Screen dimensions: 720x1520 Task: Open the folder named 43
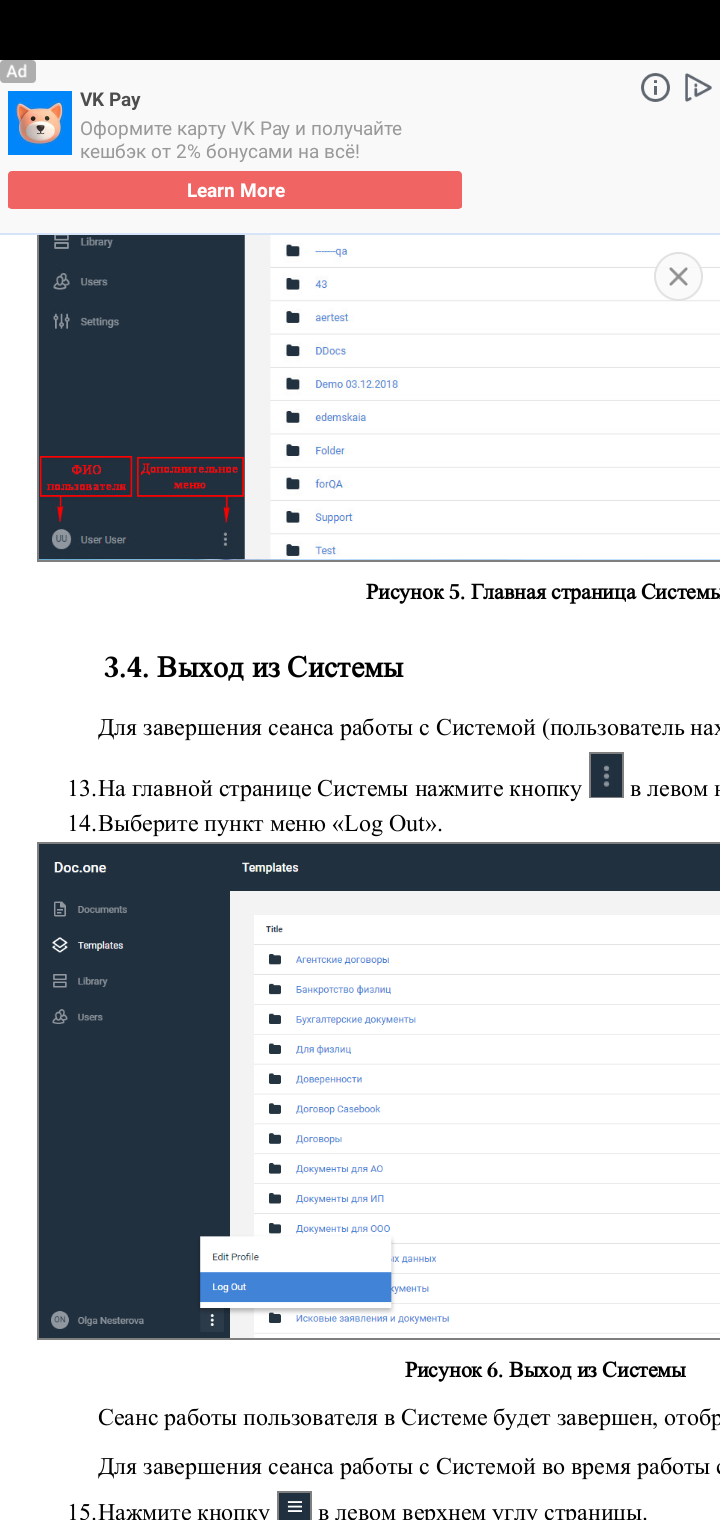321,284
